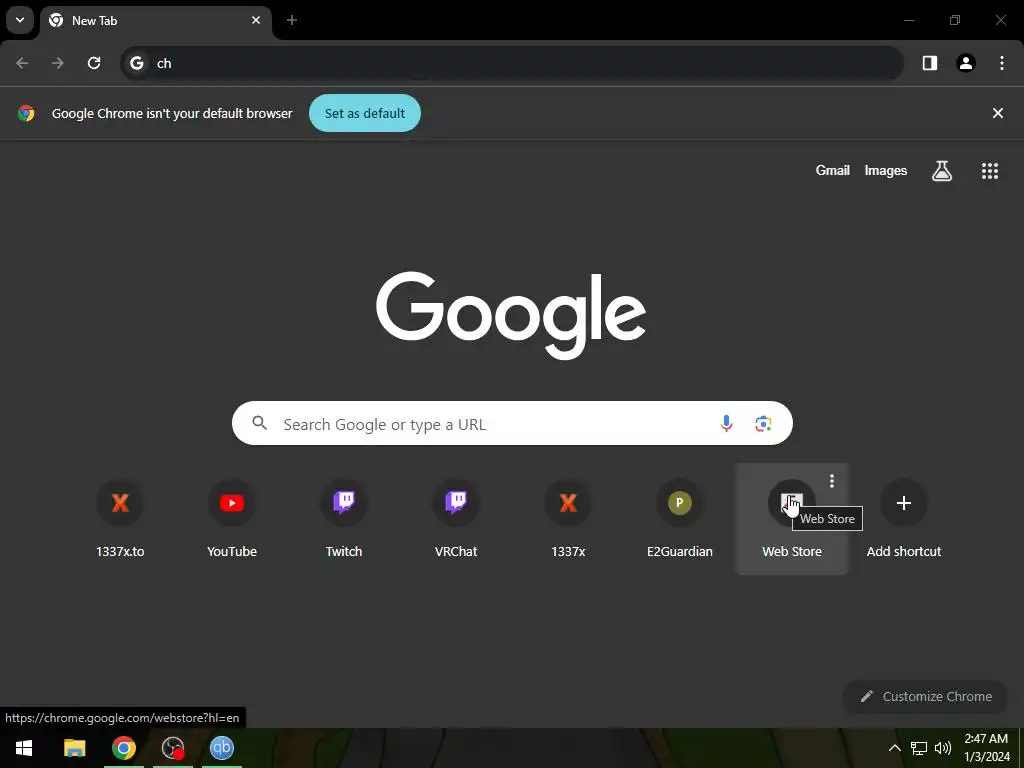Focus the address bar containing 'ch'

click(512, 63)
